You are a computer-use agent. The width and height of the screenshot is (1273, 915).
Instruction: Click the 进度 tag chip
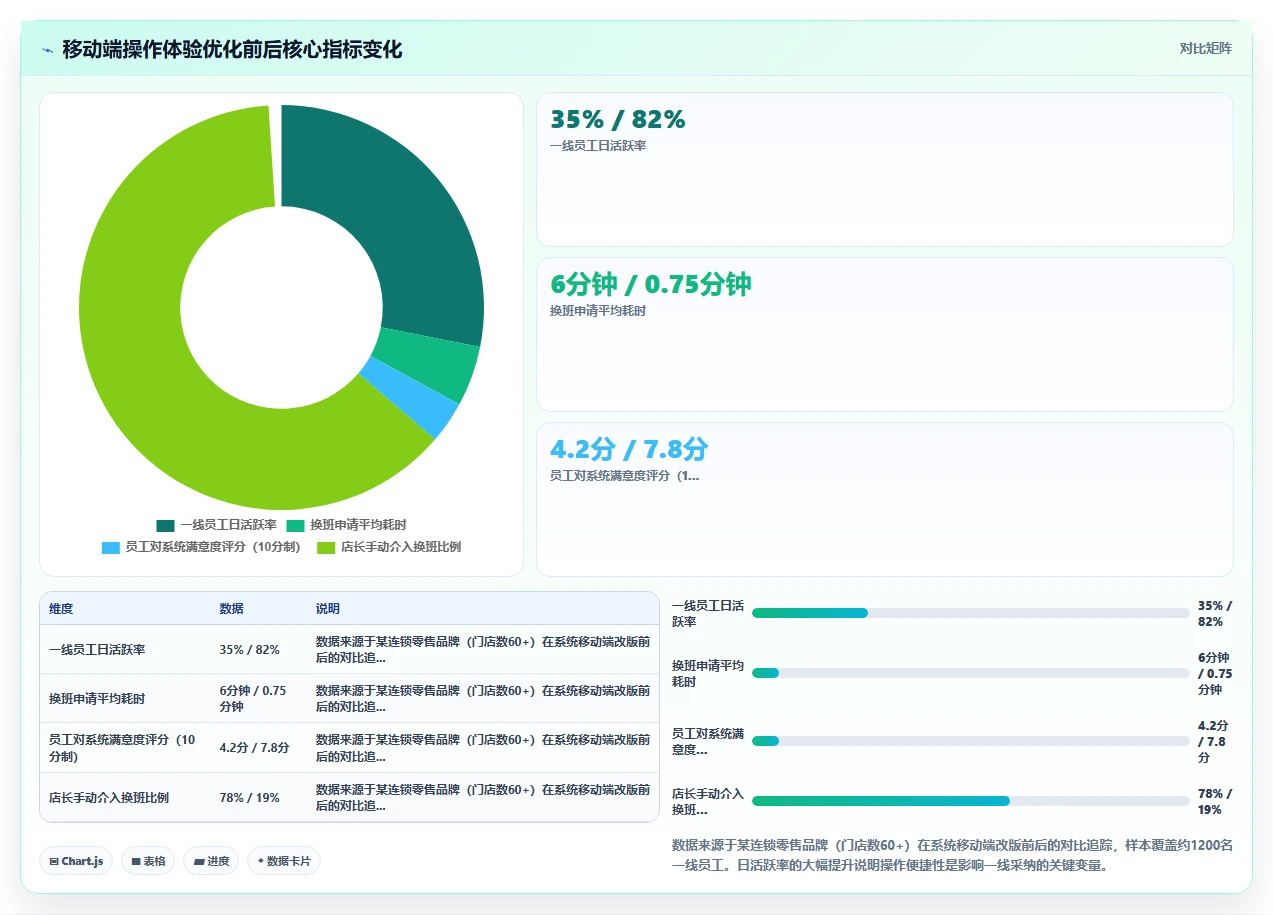point(211,861)
